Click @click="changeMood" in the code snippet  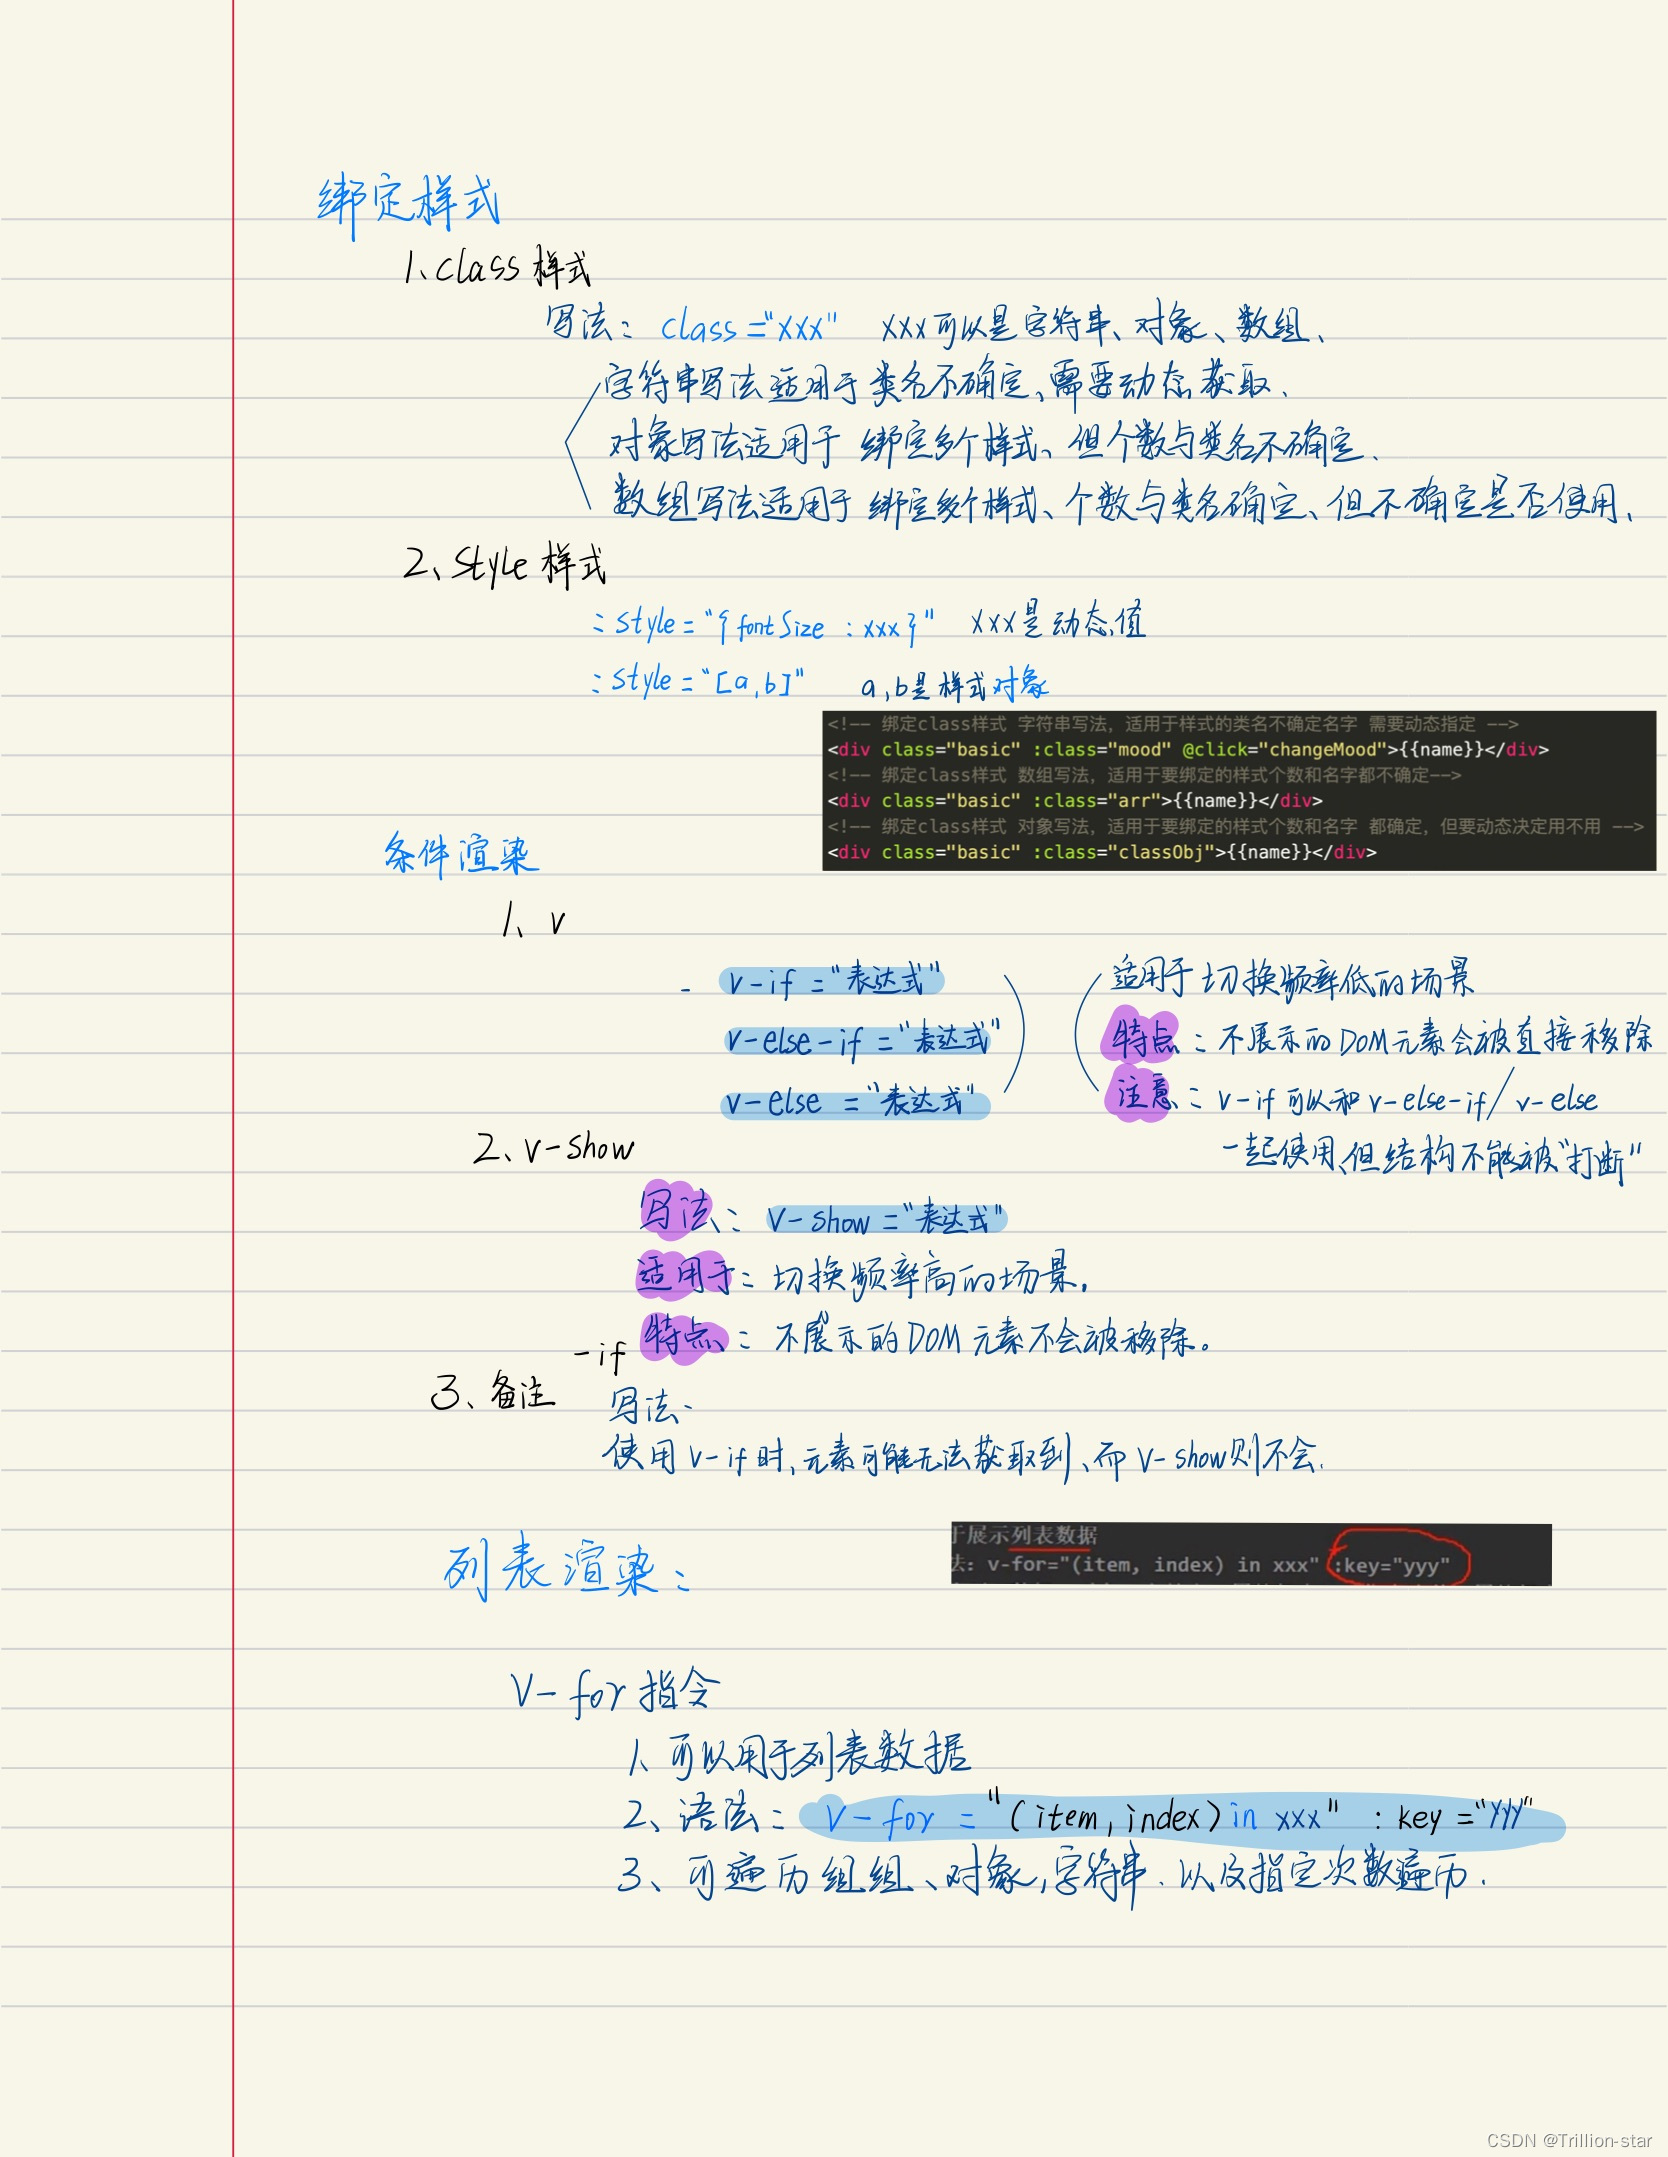(1284, 749)
